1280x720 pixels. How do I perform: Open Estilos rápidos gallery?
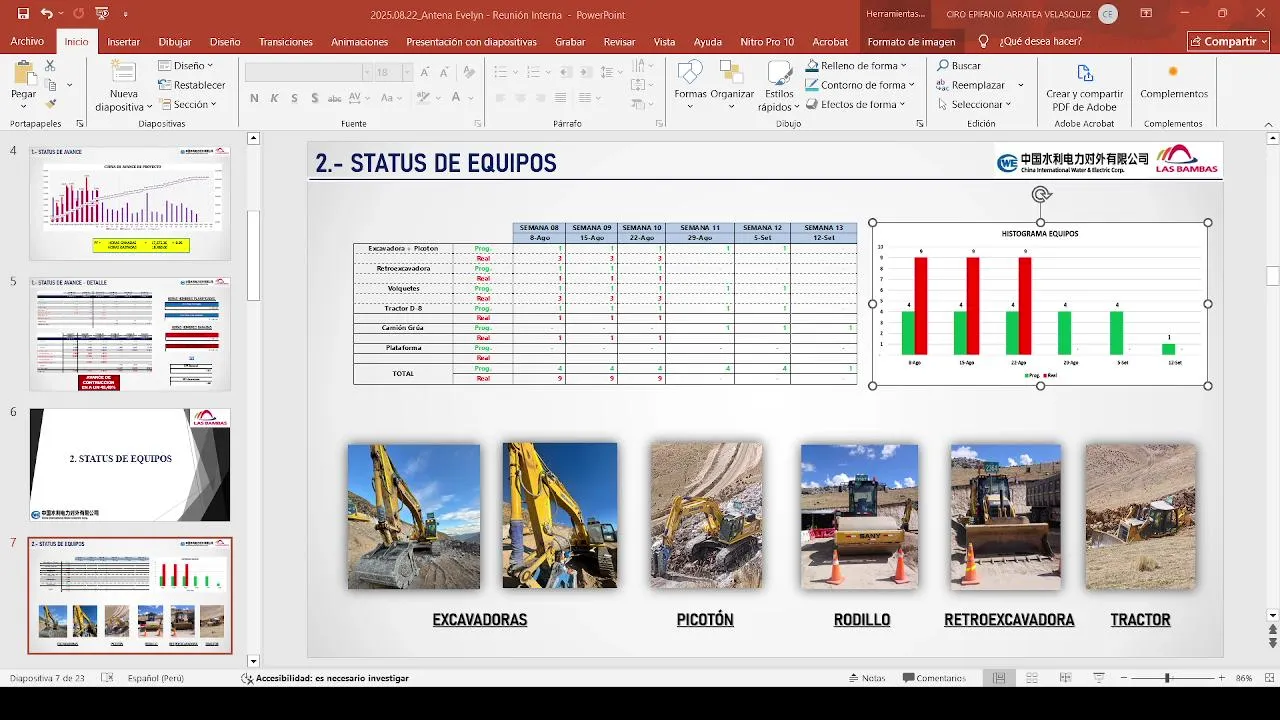coord(776,88)
